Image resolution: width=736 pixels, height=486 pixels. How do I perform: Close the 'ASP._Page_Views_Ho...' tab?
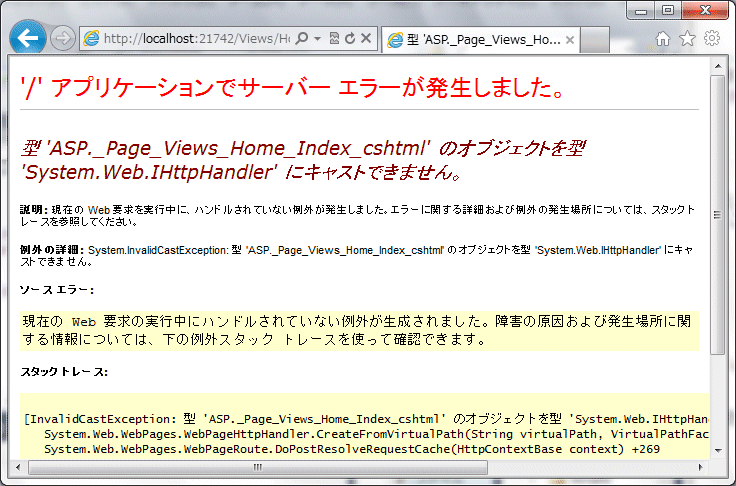tap(570, 40)
